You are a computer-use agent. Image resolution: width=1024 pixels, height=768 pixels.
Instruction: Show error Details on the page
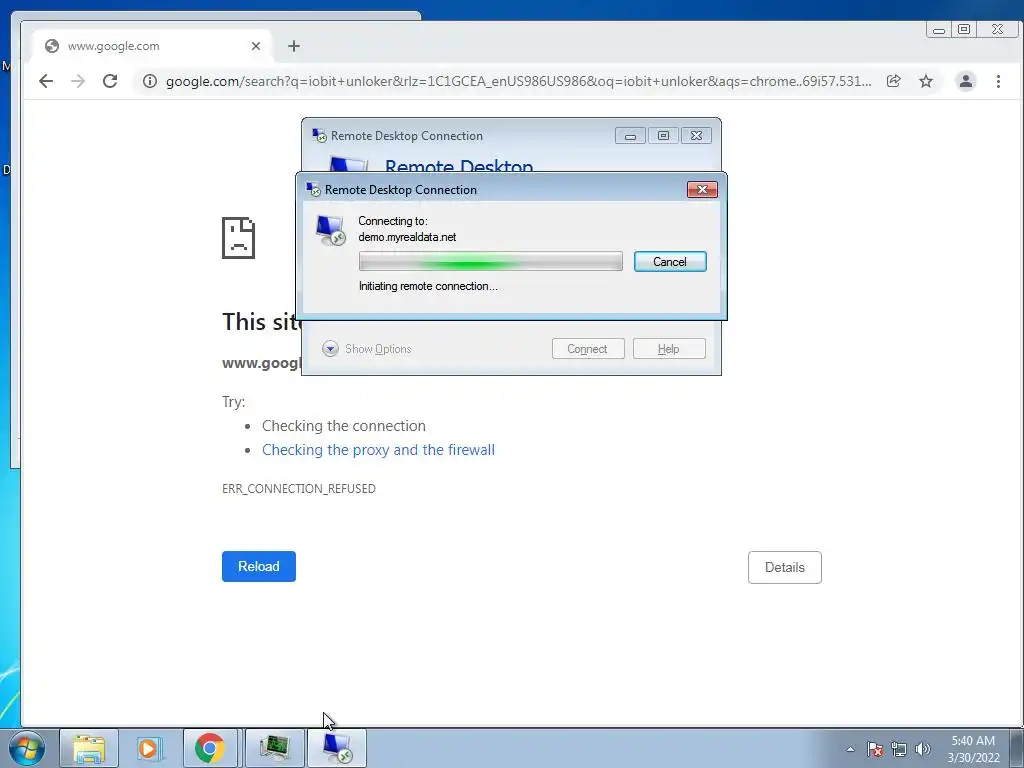pos(784,568)
